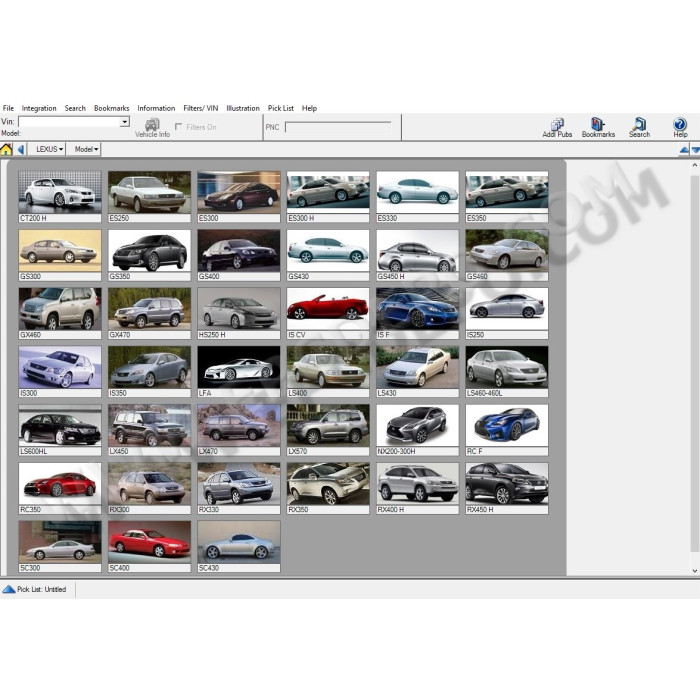Screen dimensions: 700x700
Task: Select the SC300 model thumbnail
Action: pos(60,546)
